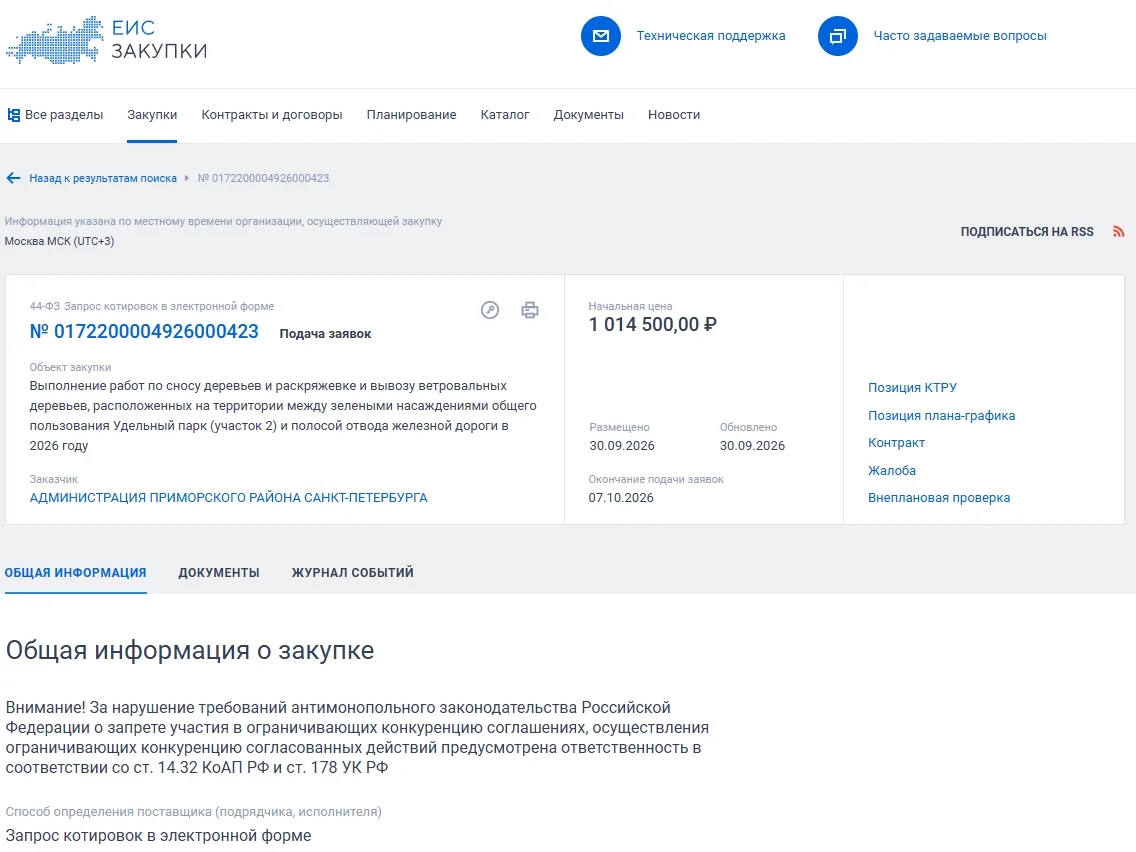Switch to ОБЩАЯ ИНФОРМАЦИЯ tab
Image resolution: width=1136 pixels, height=852 pixels.
point(75,572)
